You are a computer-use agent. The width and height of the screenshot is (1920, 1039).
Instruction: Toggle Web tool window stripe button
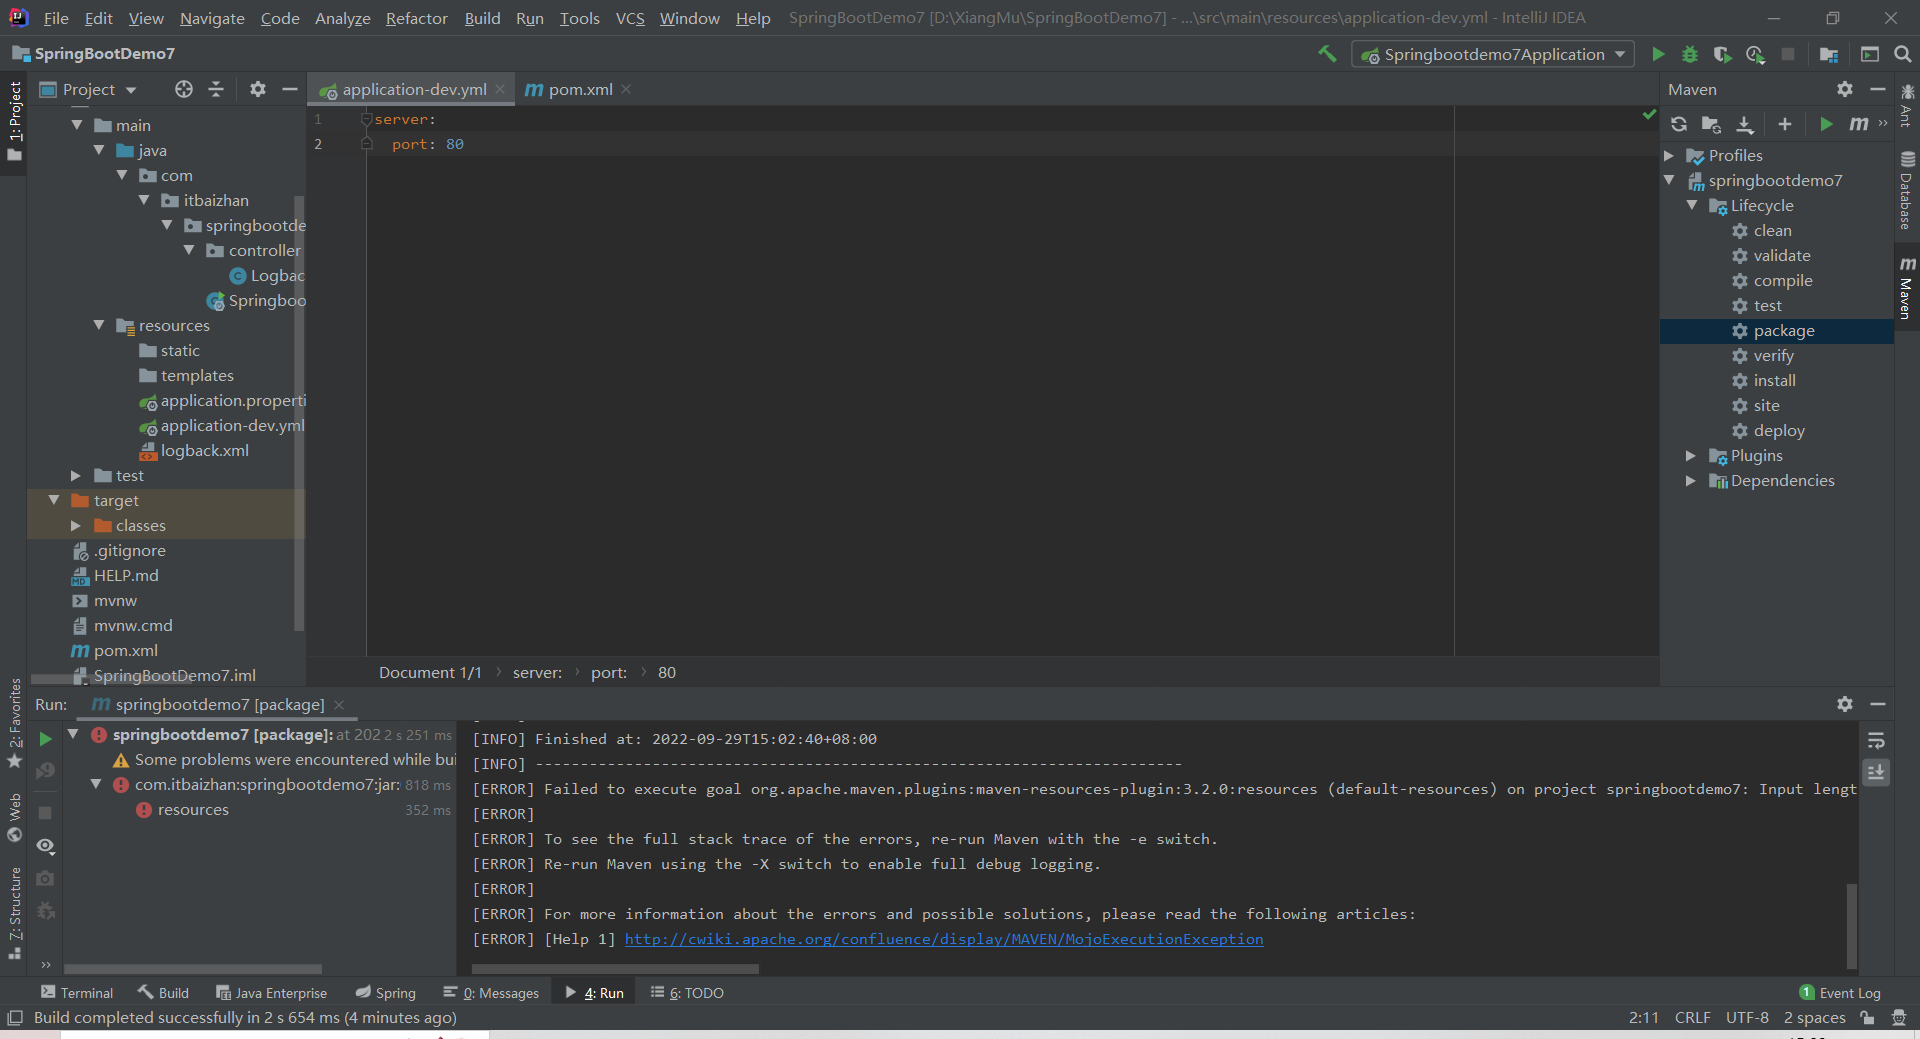pyautogui.click(x=14, y=818)
